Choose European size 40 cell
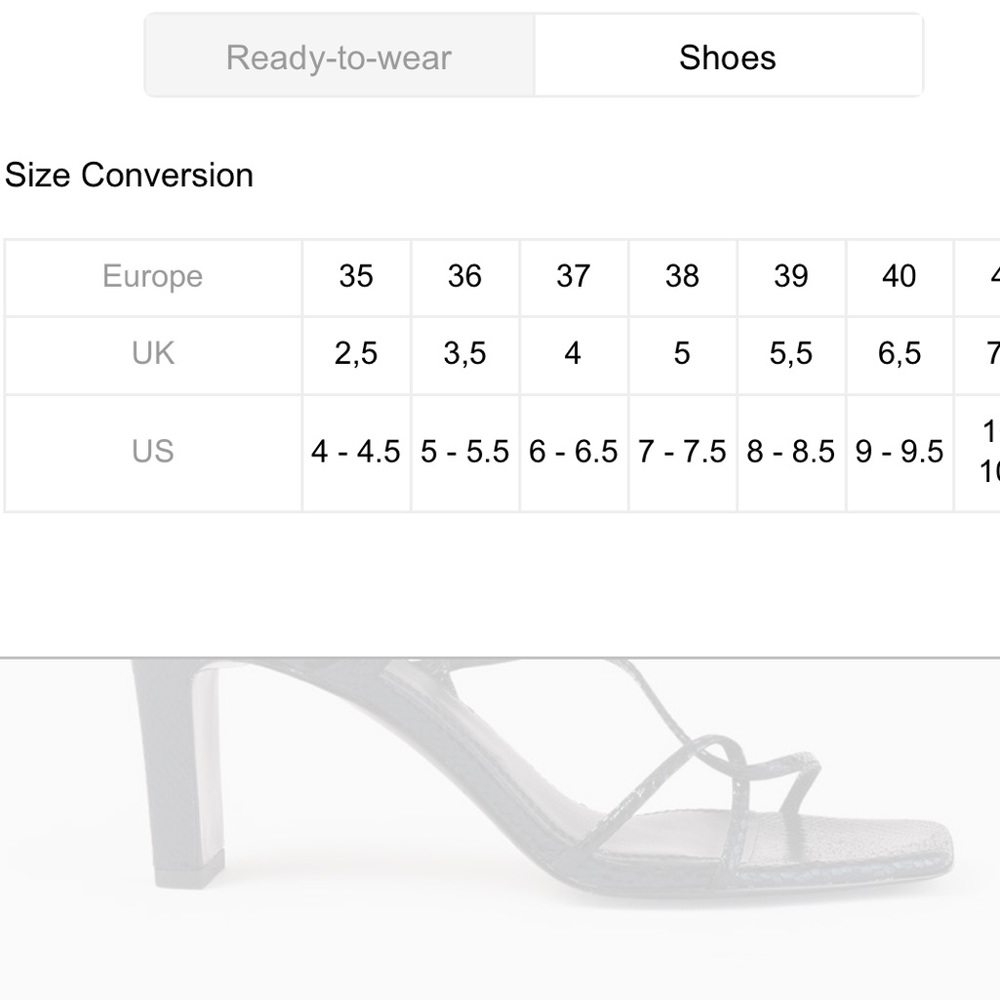Viewport: 1000px width, 1000px height. click(x=899, y=276)
